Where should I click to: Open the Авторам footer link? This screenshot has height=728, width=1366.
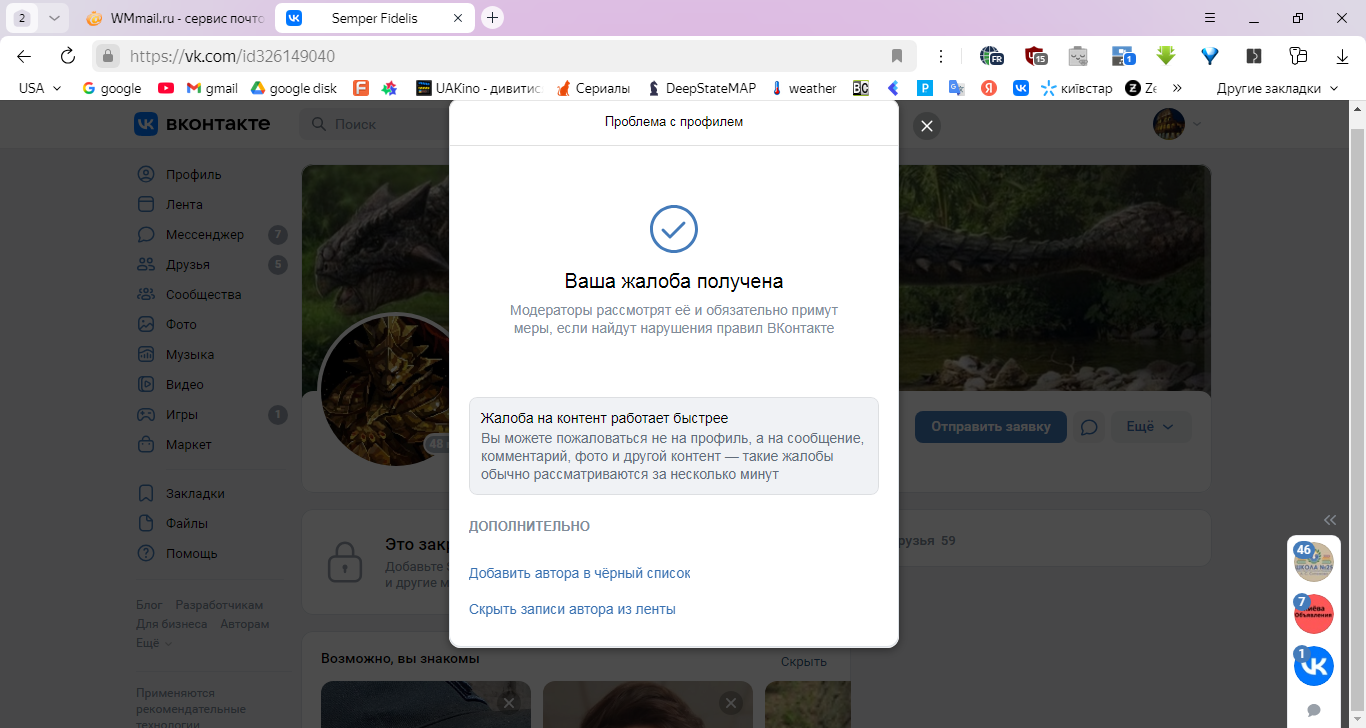pos(245,624)
